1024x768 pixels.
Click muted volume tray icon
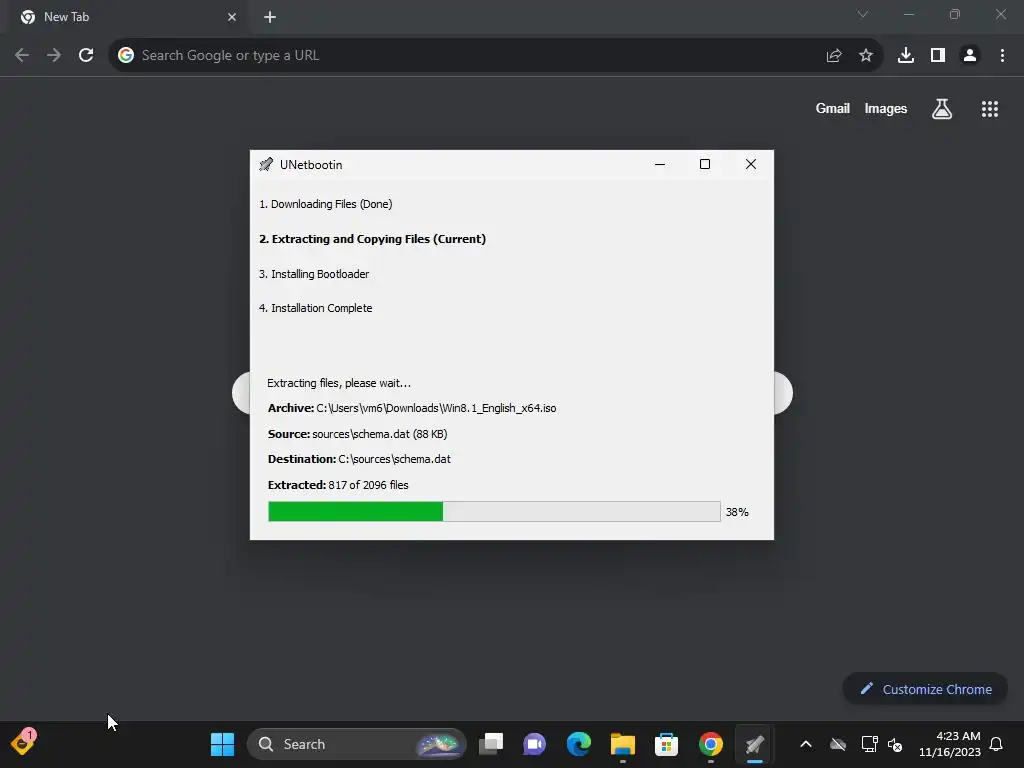click(x=895, y=744)
